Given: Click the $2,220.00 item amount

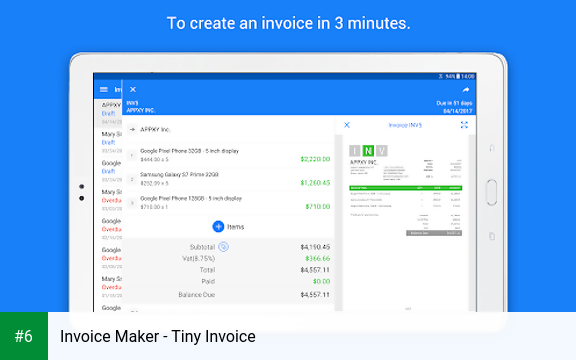Looking at the screenshot, I should coord(315,159).
